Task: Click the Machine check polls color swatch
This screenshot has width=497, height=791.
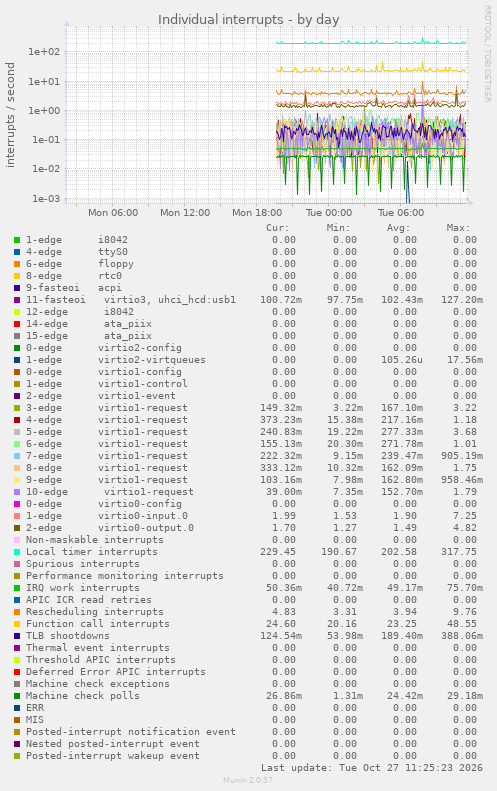Action: [17, 696]
